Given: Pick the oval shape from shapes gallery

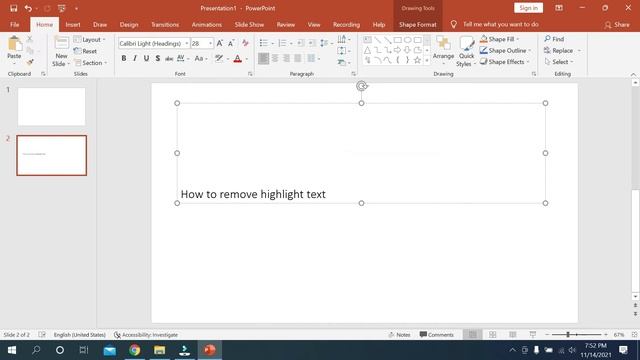Looking at the screenshot, I should pyautogui.click(x=407, y=40).
